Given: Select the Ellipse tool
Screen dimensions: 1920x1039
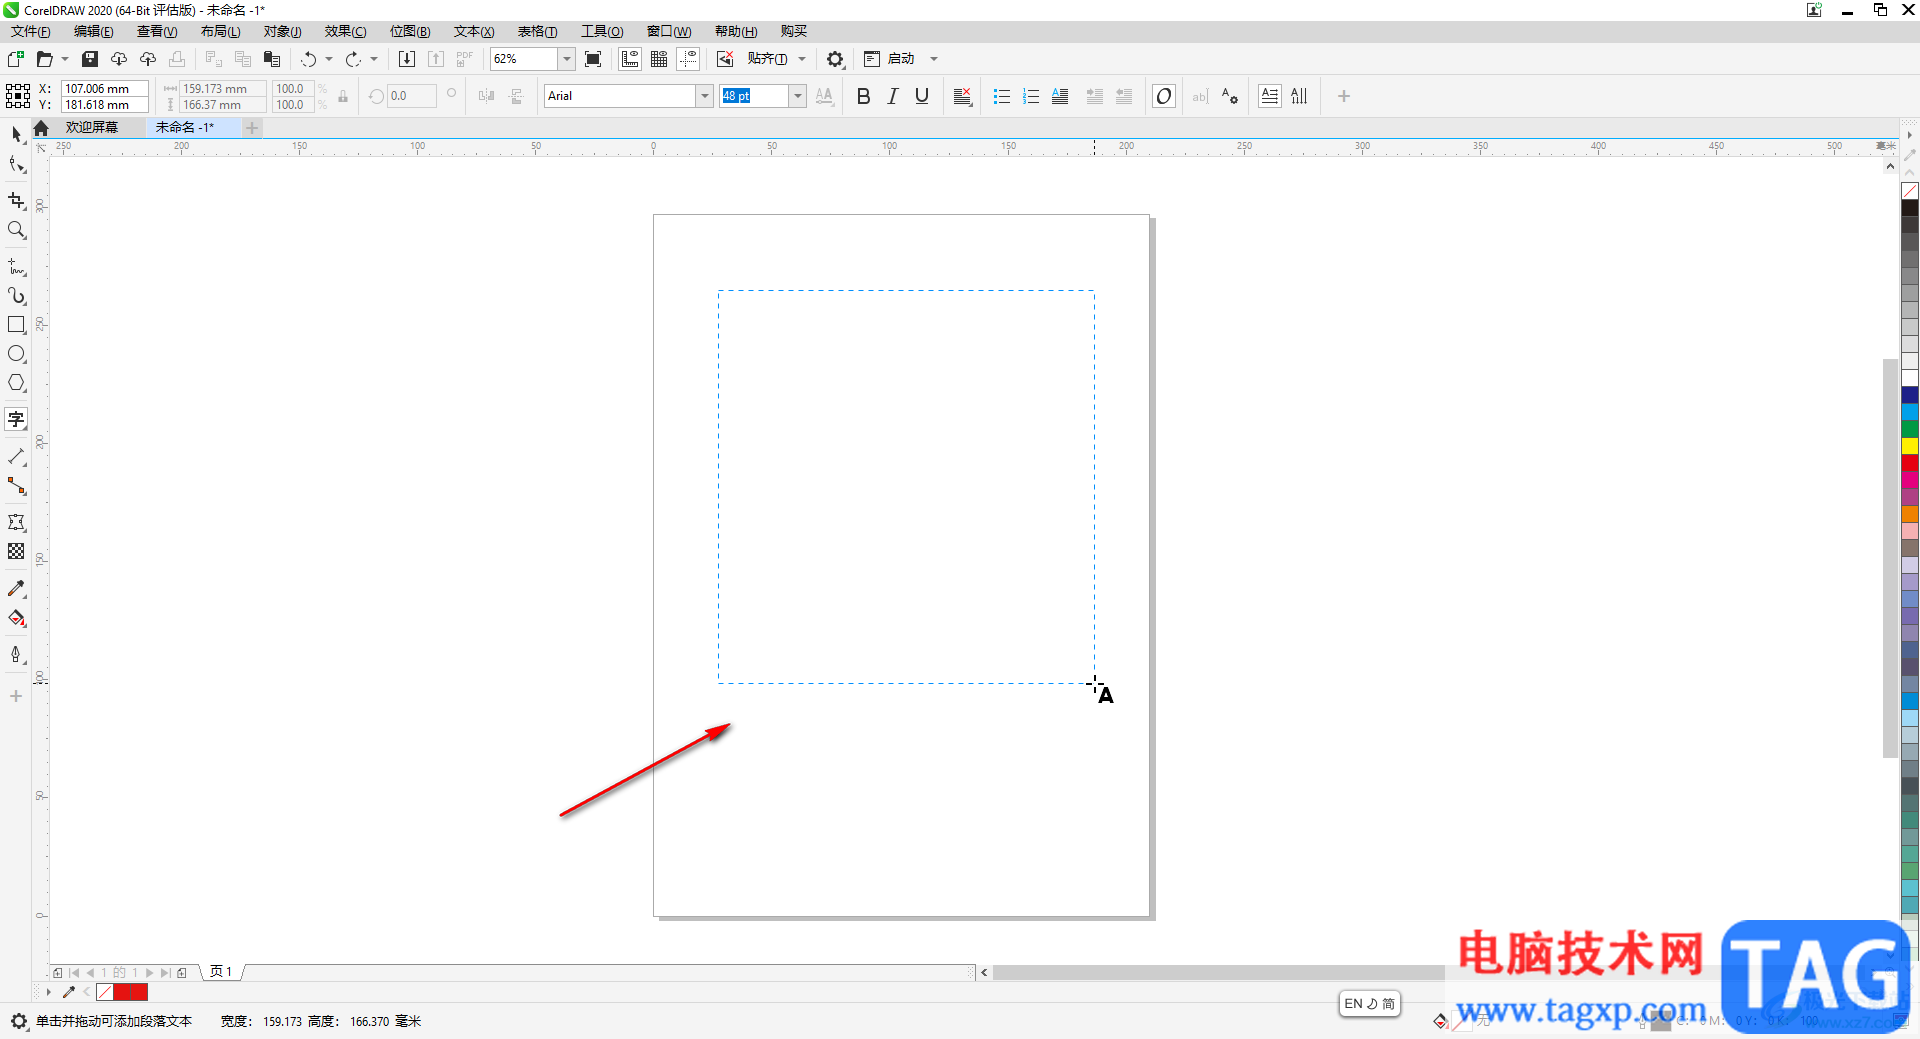Looking at the screenshot, I should click(16, 354).
